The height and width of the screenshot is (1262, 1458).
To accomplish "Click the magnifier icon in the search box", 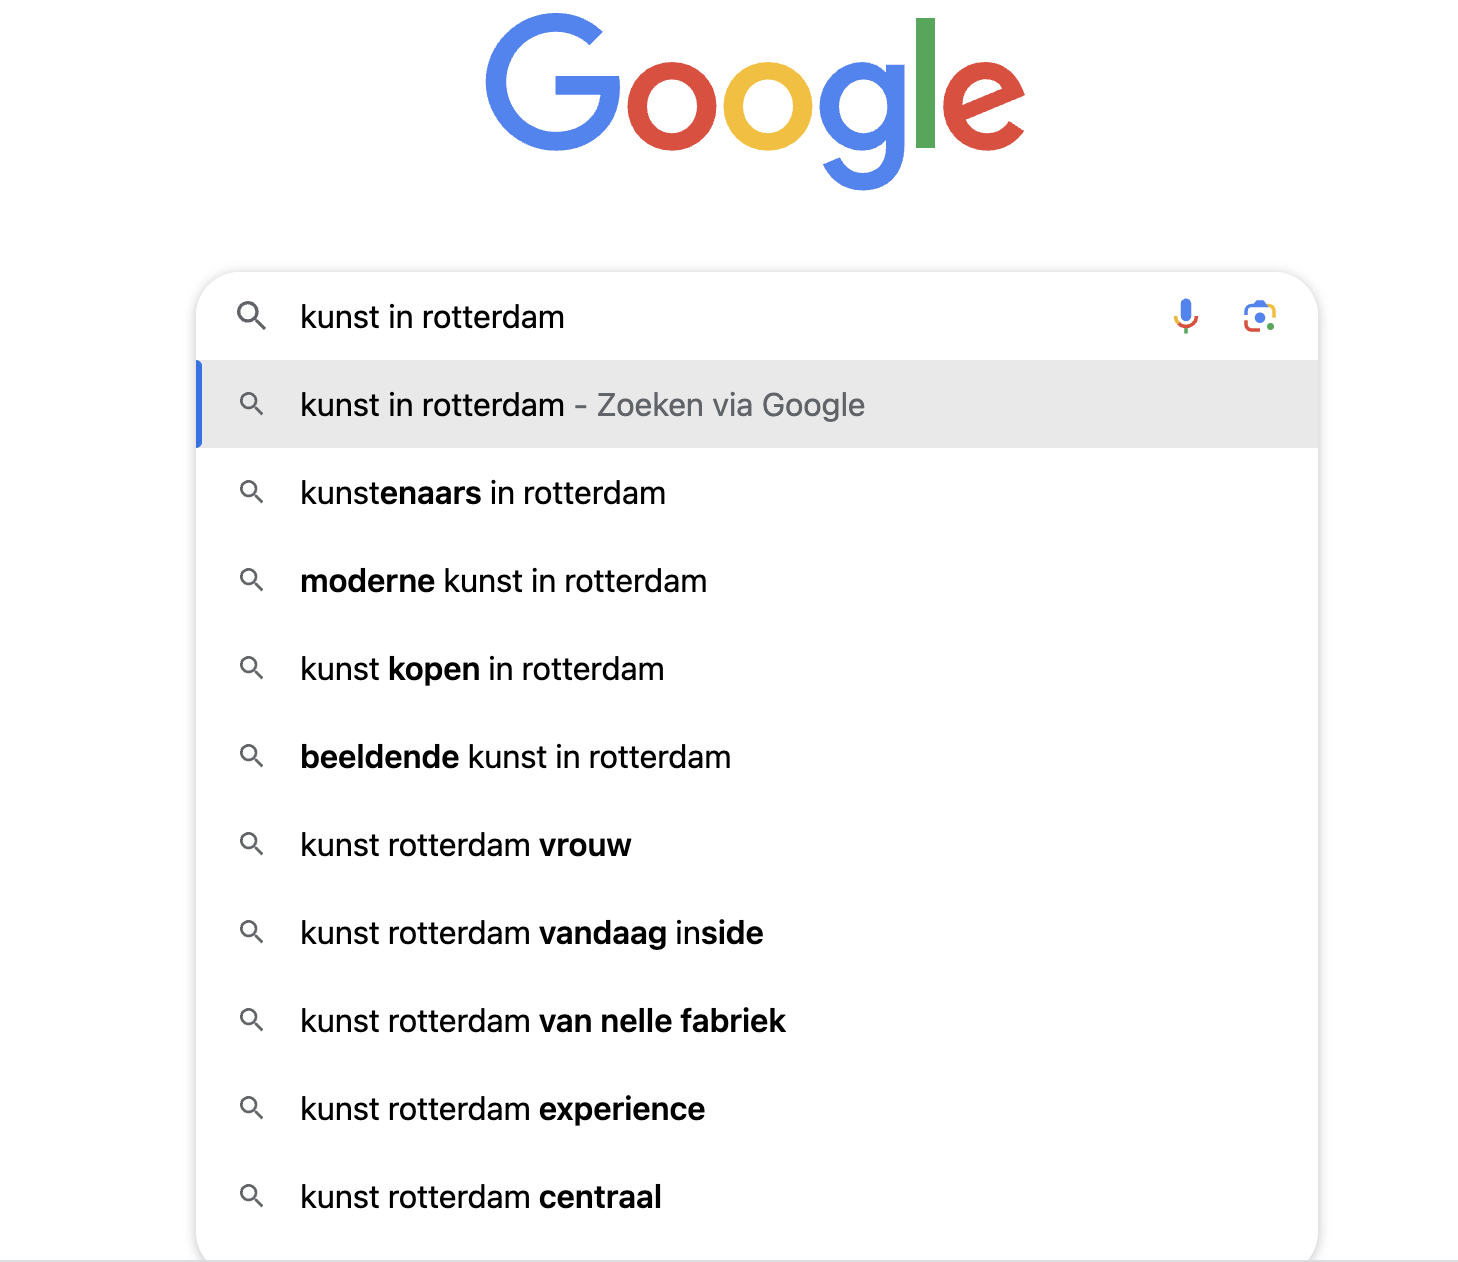I will pos(251,316).
